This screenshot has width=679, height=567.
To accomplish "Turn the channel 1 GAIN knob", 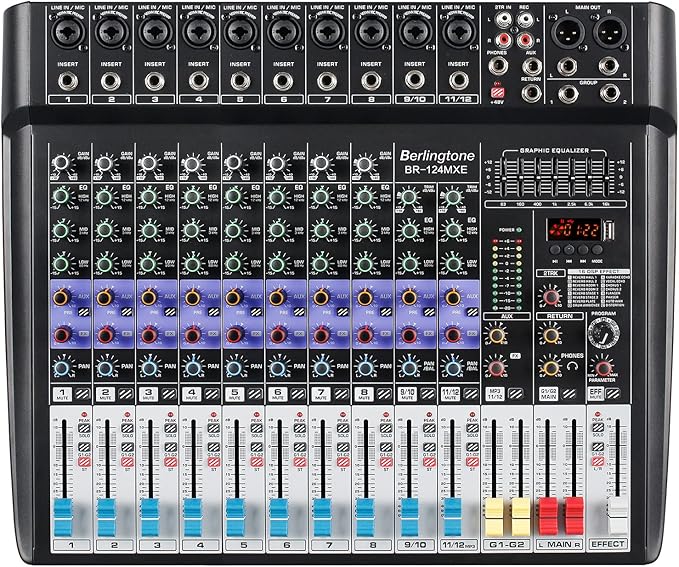I will click(x=62, y=162).
